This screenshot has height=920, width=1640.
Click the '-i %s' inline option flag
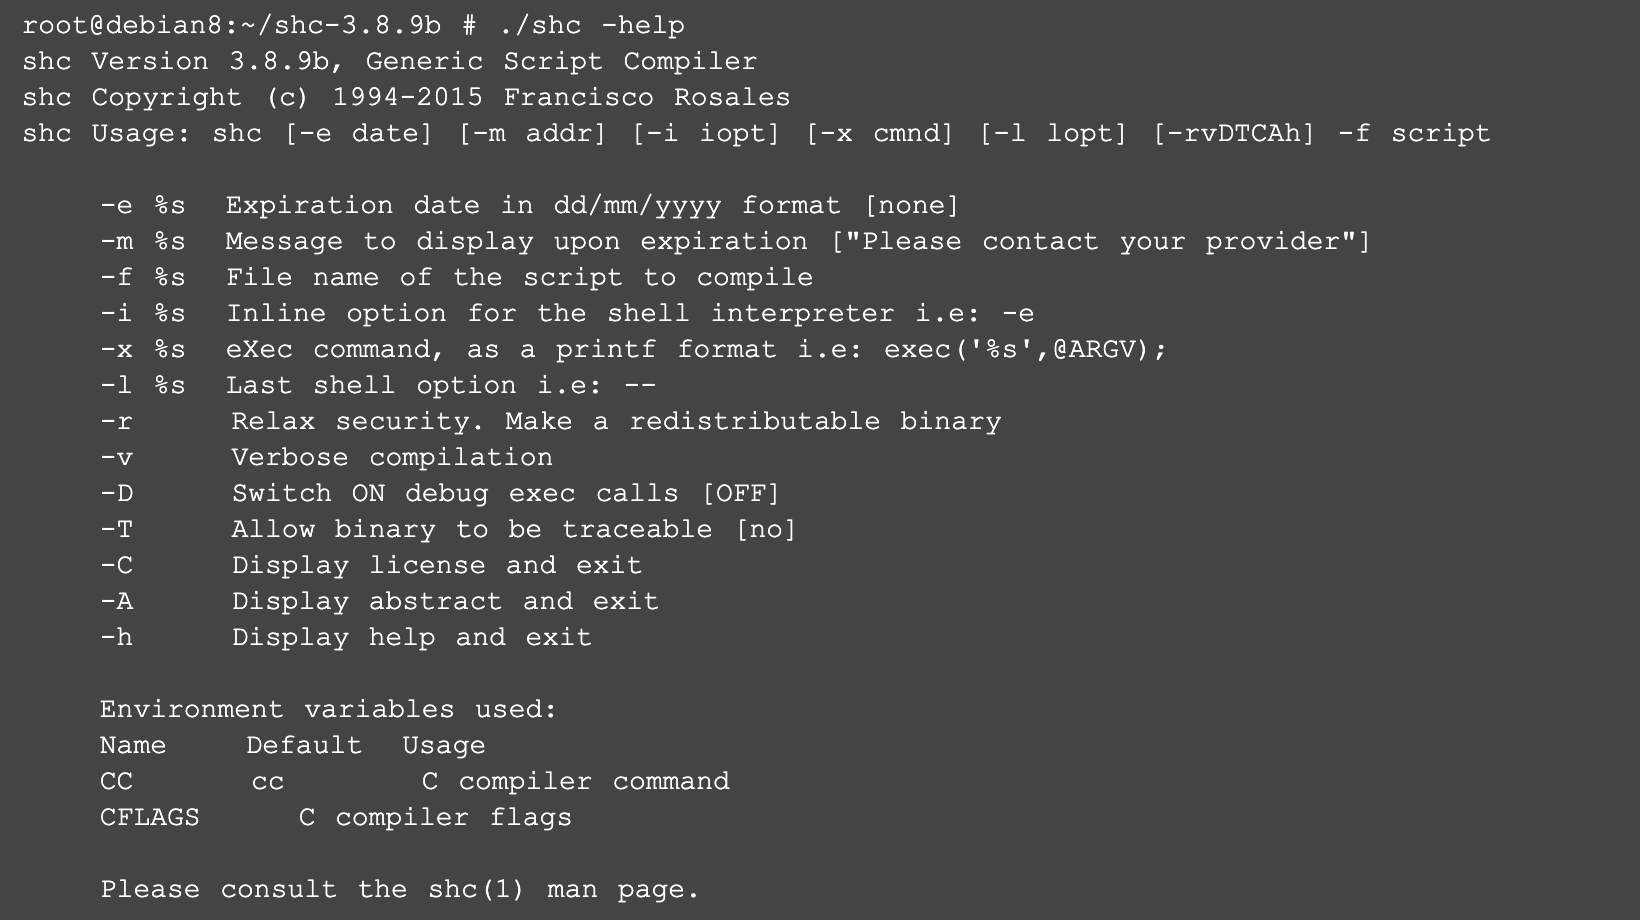142,313
